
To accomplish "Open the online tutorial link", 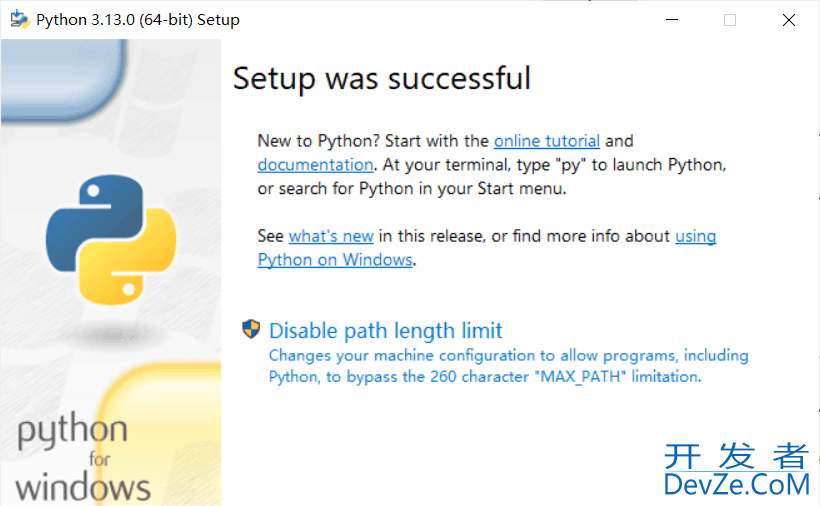I will [x=546, y=141].
